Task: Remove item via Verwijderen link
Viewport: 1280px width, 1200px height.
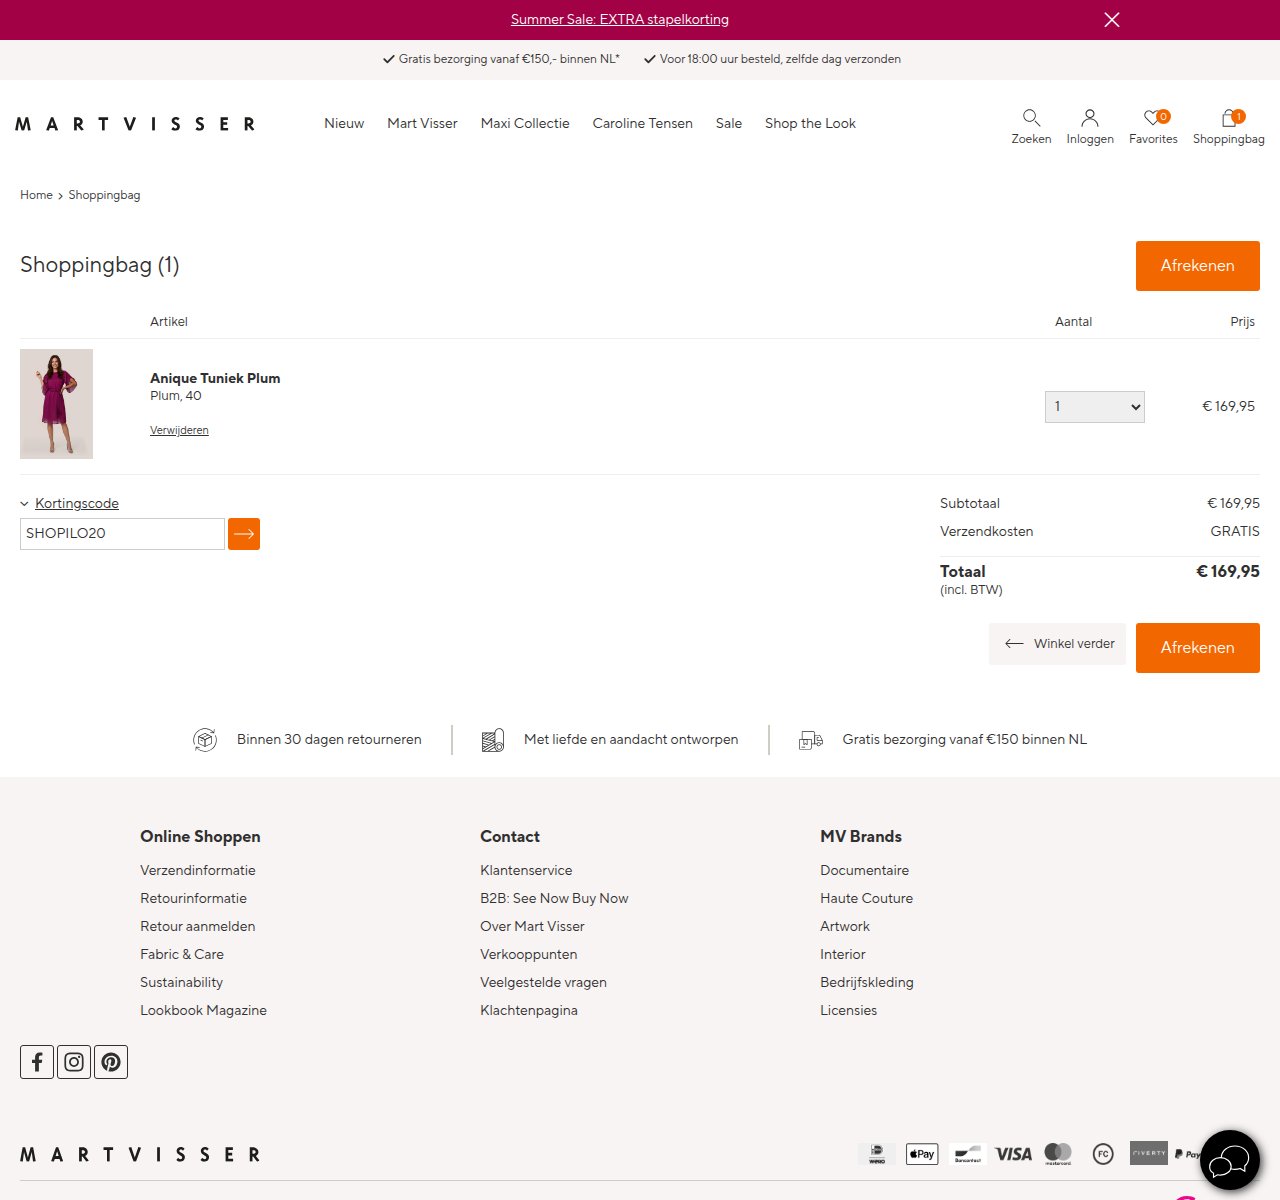Action: (179, 430)
